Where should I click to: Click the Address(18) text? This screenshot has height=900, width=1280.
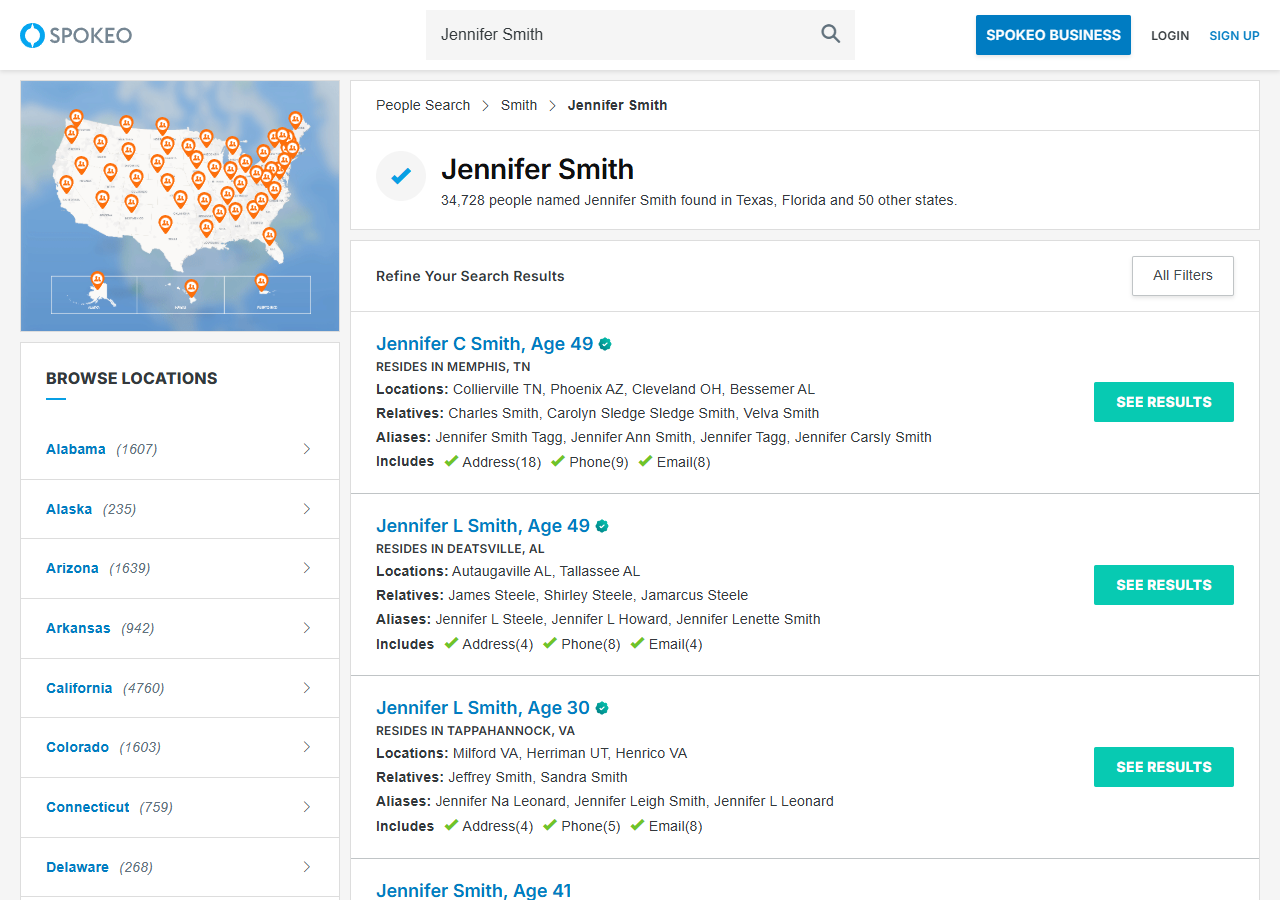(502, 462)
